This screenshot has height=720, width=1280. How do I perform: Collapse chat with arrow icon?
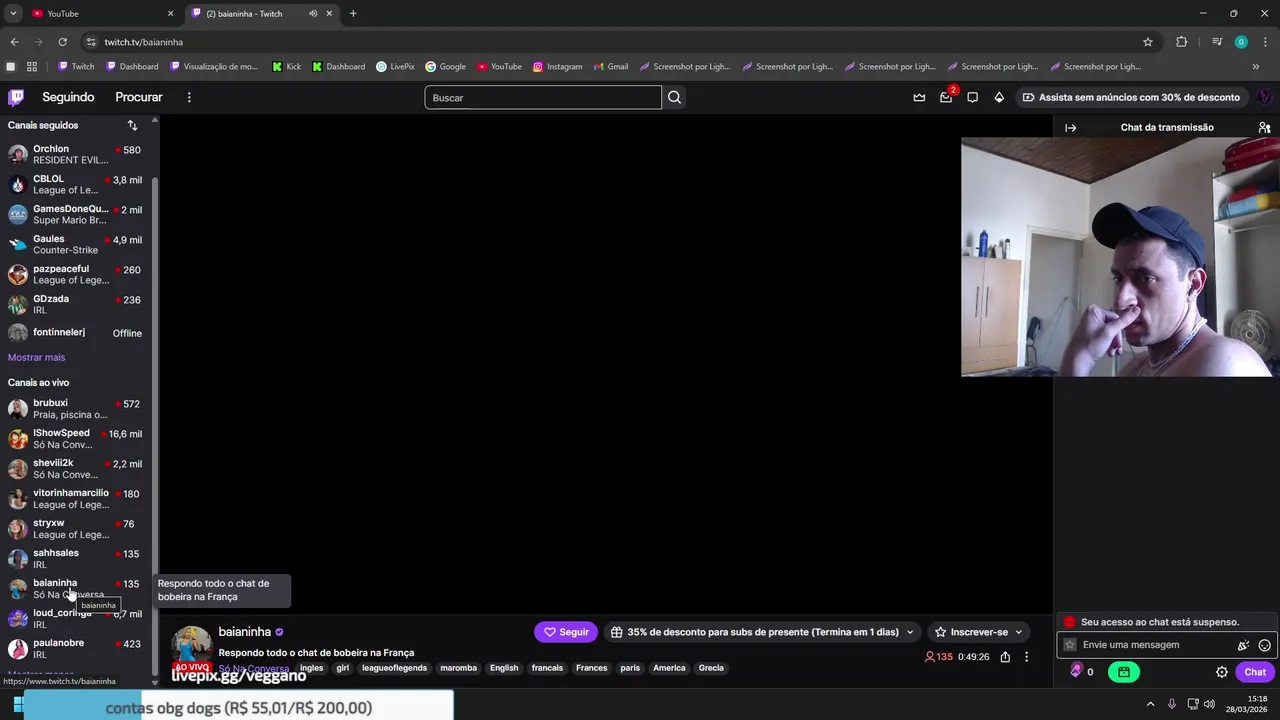point(1070,128)
